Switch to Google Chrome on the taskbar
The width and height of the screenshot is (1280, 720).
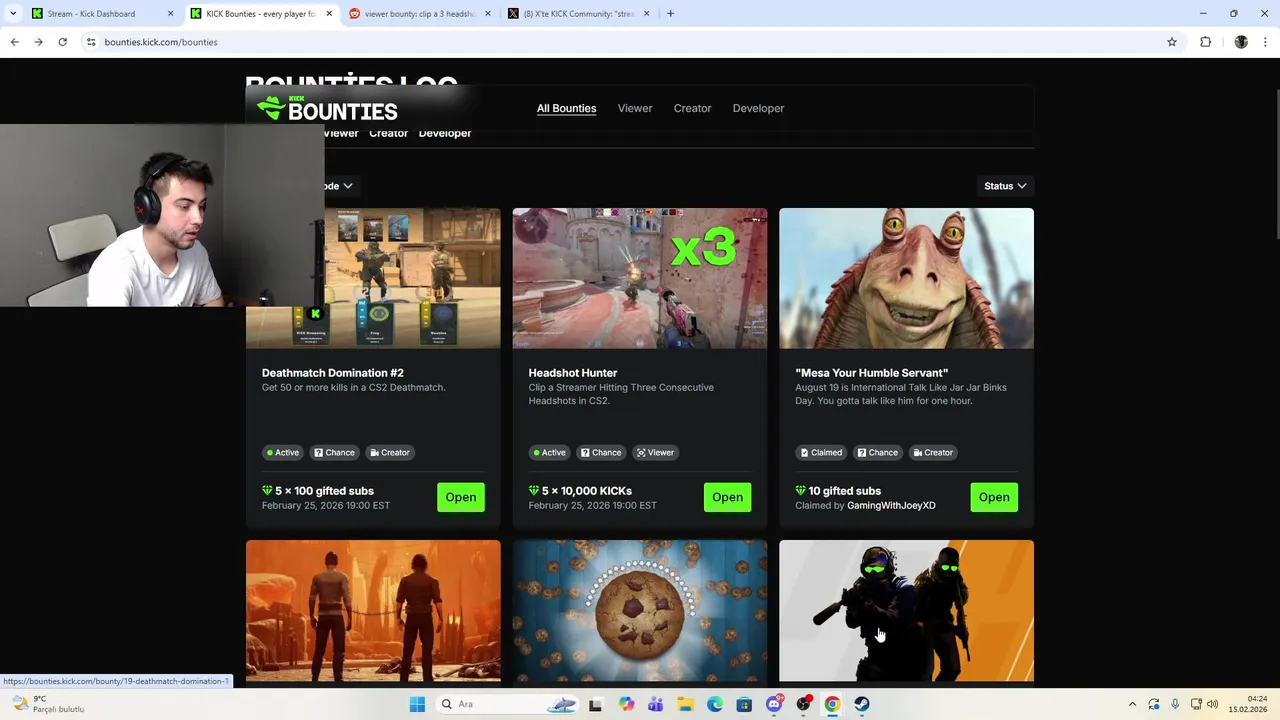click(832, 704)
